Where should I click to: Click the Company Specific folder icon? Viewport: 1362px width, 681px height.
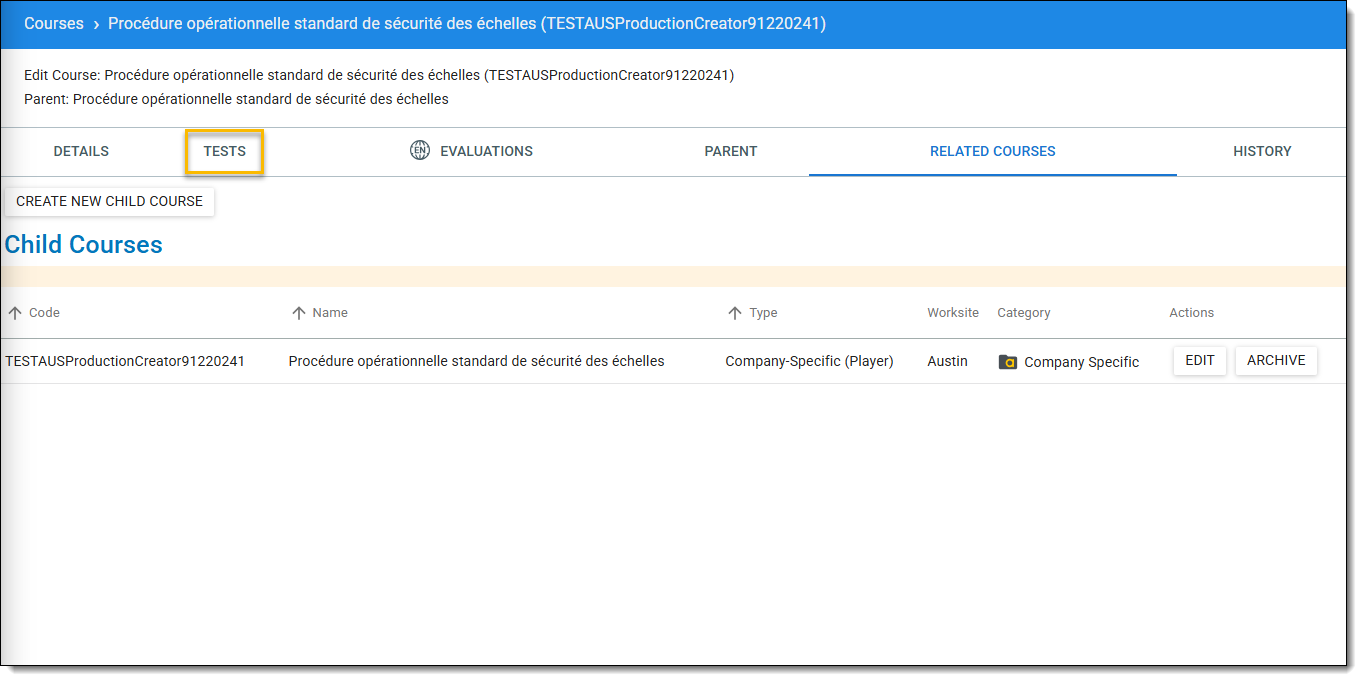(1007, 362)
